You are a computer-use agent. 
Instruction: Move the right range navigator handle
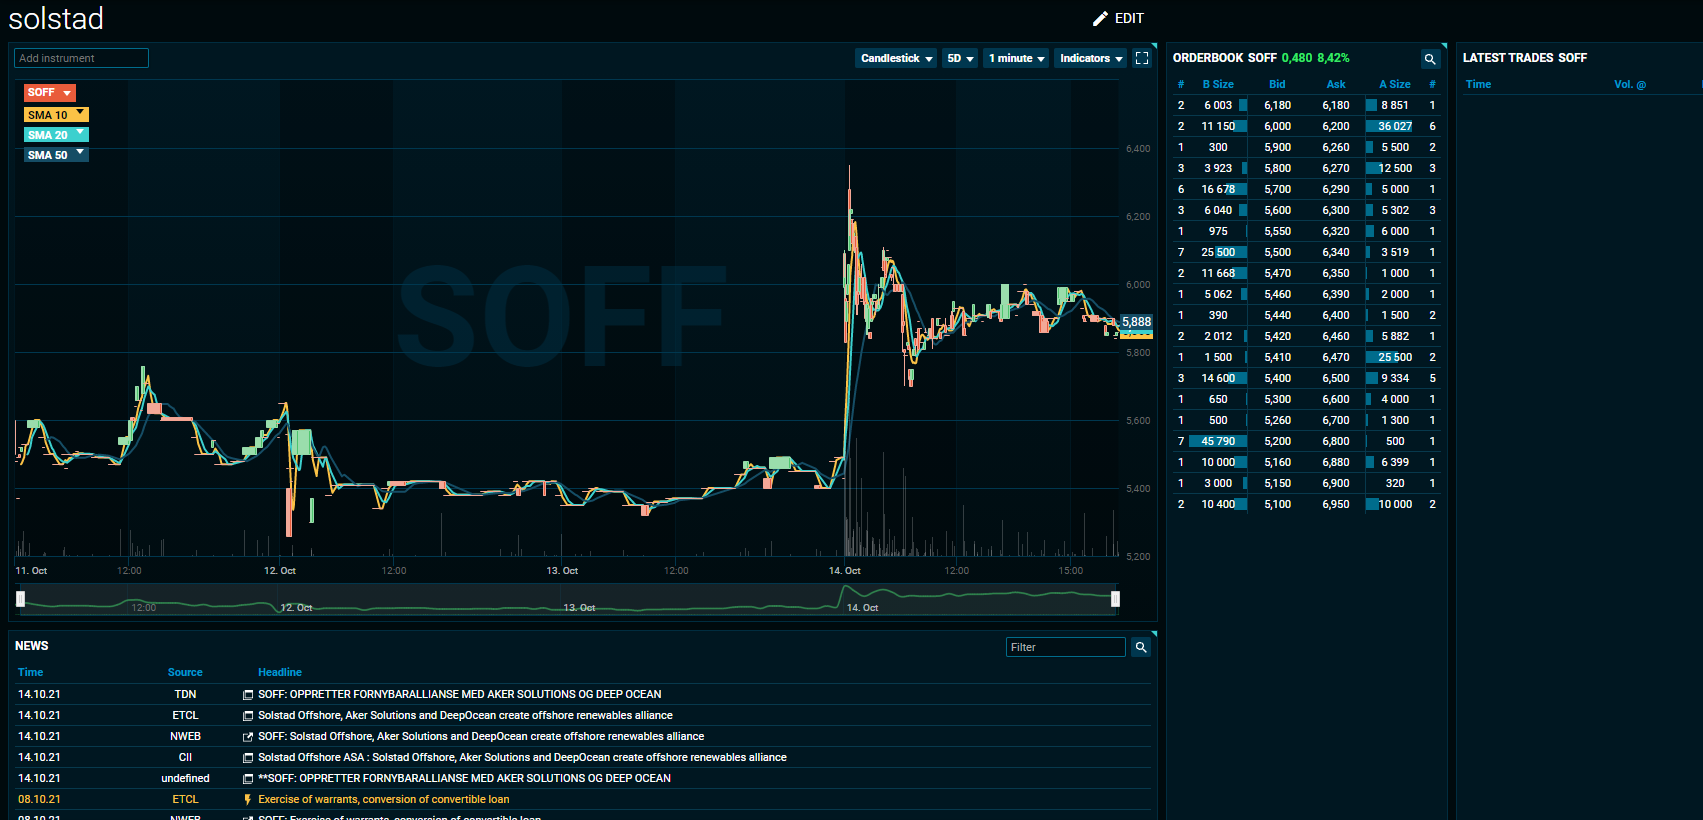point(1115,599)
